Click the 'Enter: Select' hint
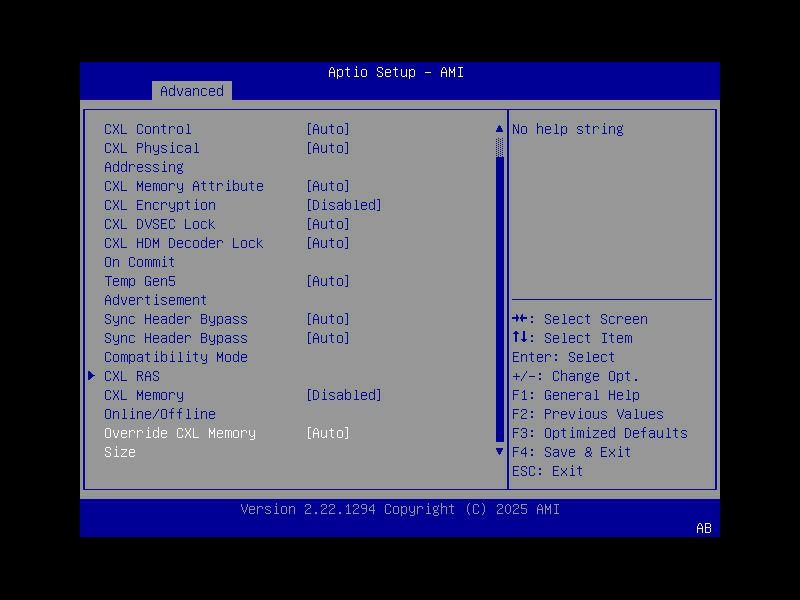The width and height of the screenshot is (800, 600). click(564, 357)
